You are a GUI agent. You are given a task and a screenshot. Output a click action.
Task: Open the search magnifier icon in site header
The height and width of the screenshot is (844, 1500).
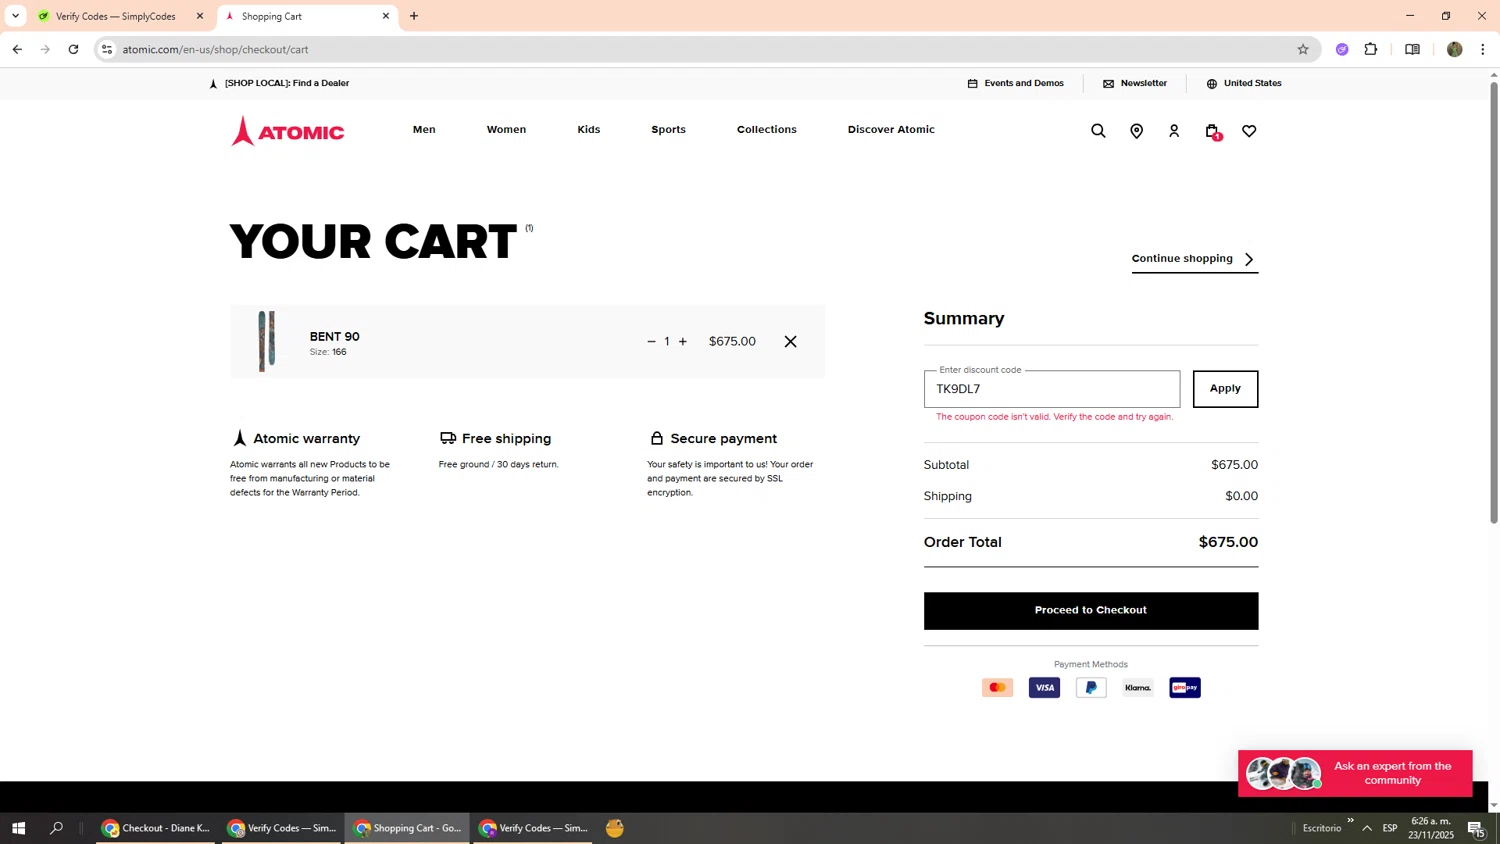pyautogui.click(x=1098, y=131)
